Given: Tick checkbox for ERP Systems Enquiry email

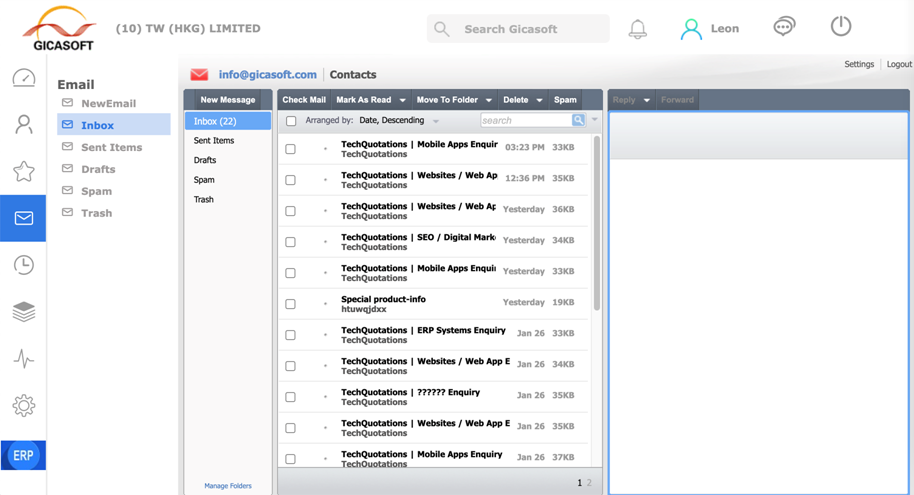Looking at the screenshot, I should click(x=291, y=335).
